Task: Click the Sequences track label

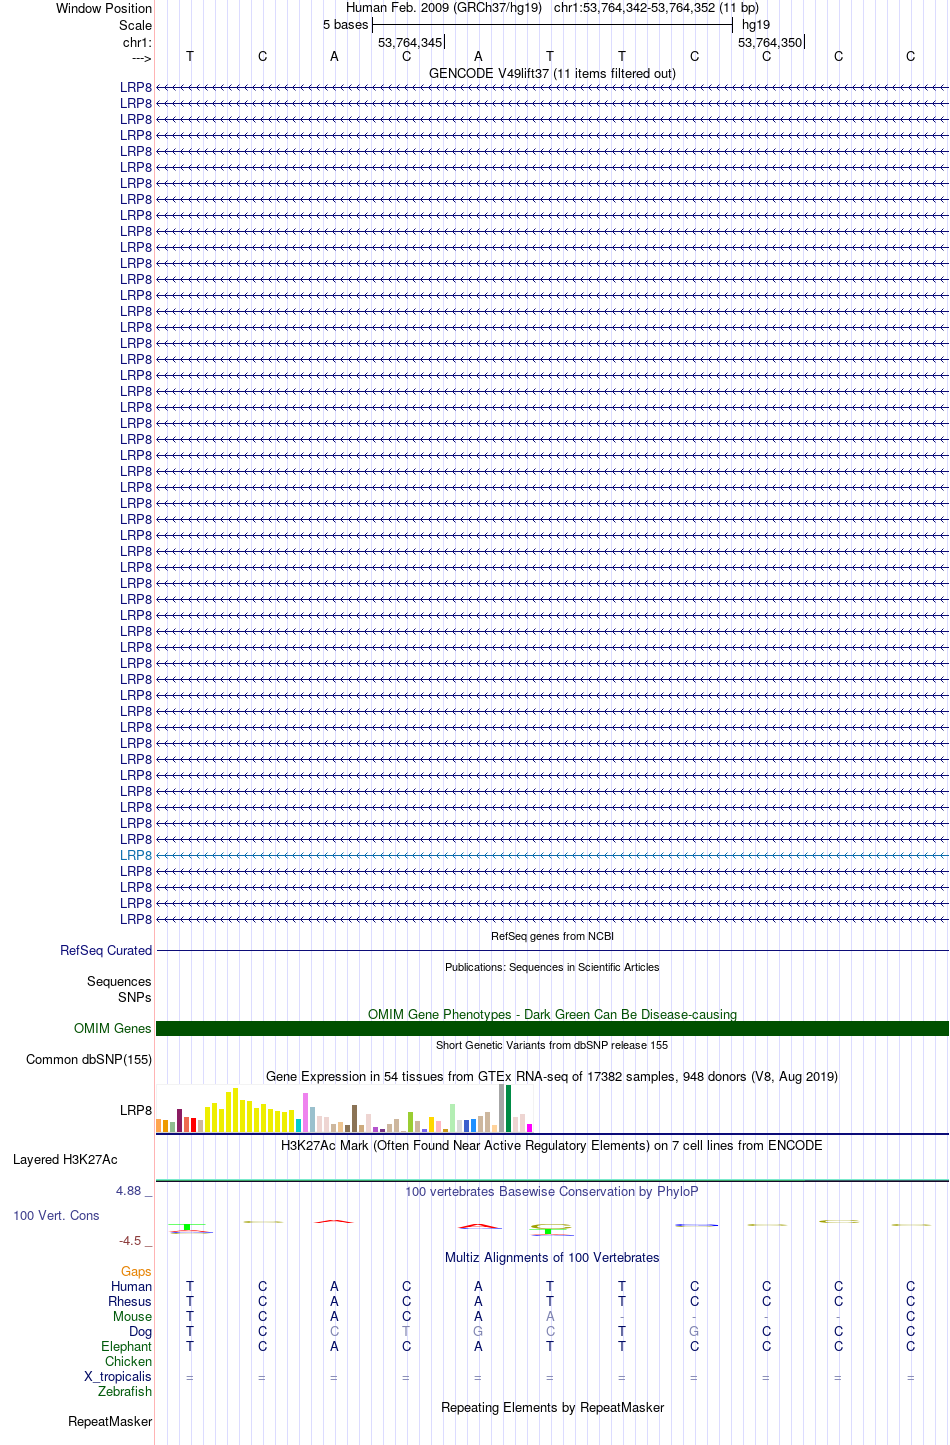Action: point(119,982)
